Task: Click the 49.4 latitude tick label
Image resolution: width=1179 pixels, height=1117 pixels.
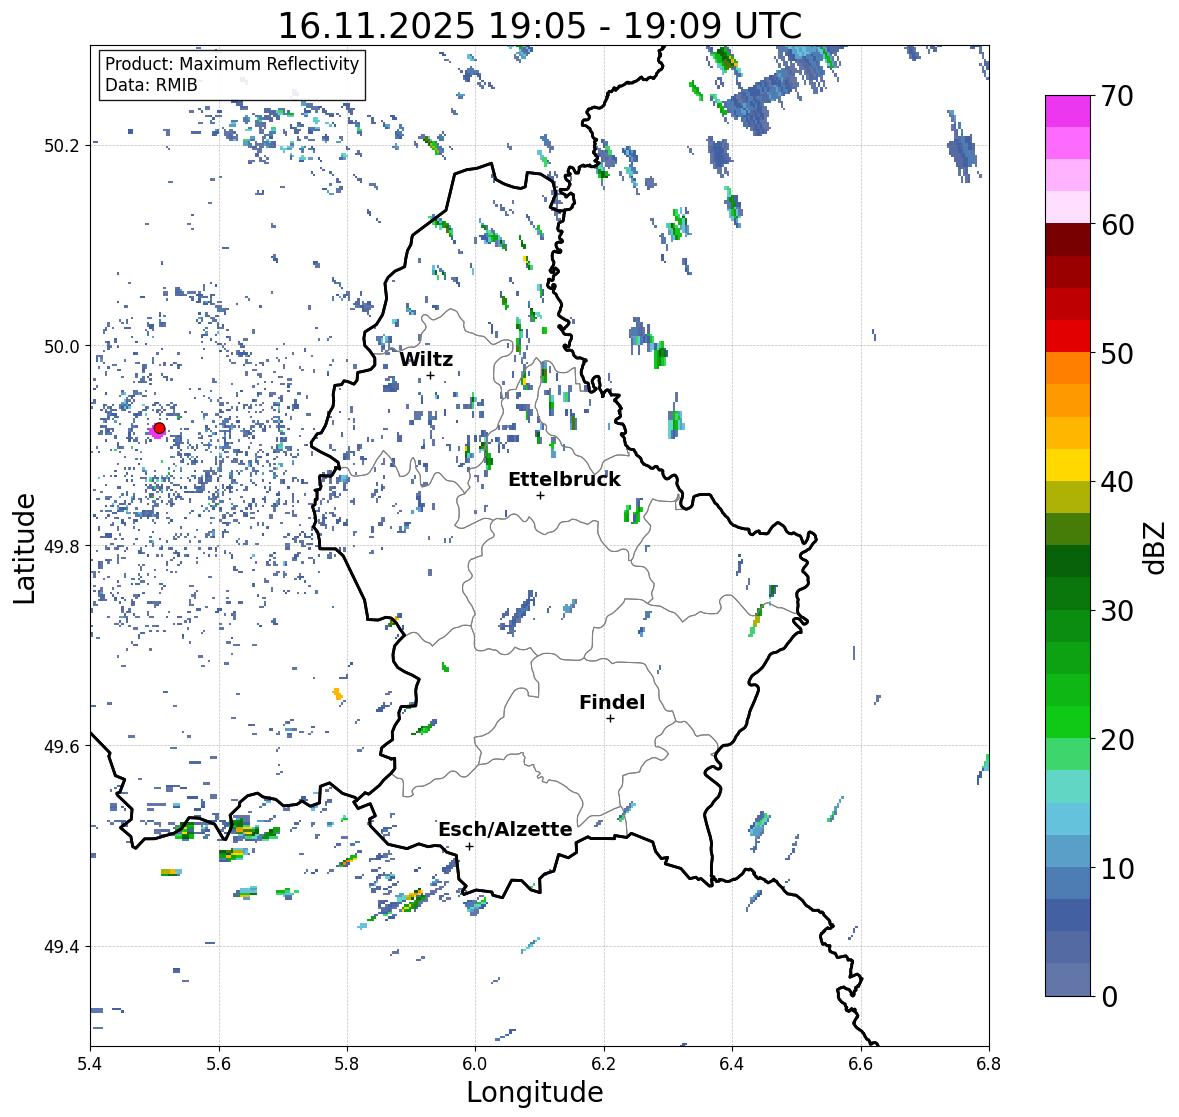Action: [61, 947]
